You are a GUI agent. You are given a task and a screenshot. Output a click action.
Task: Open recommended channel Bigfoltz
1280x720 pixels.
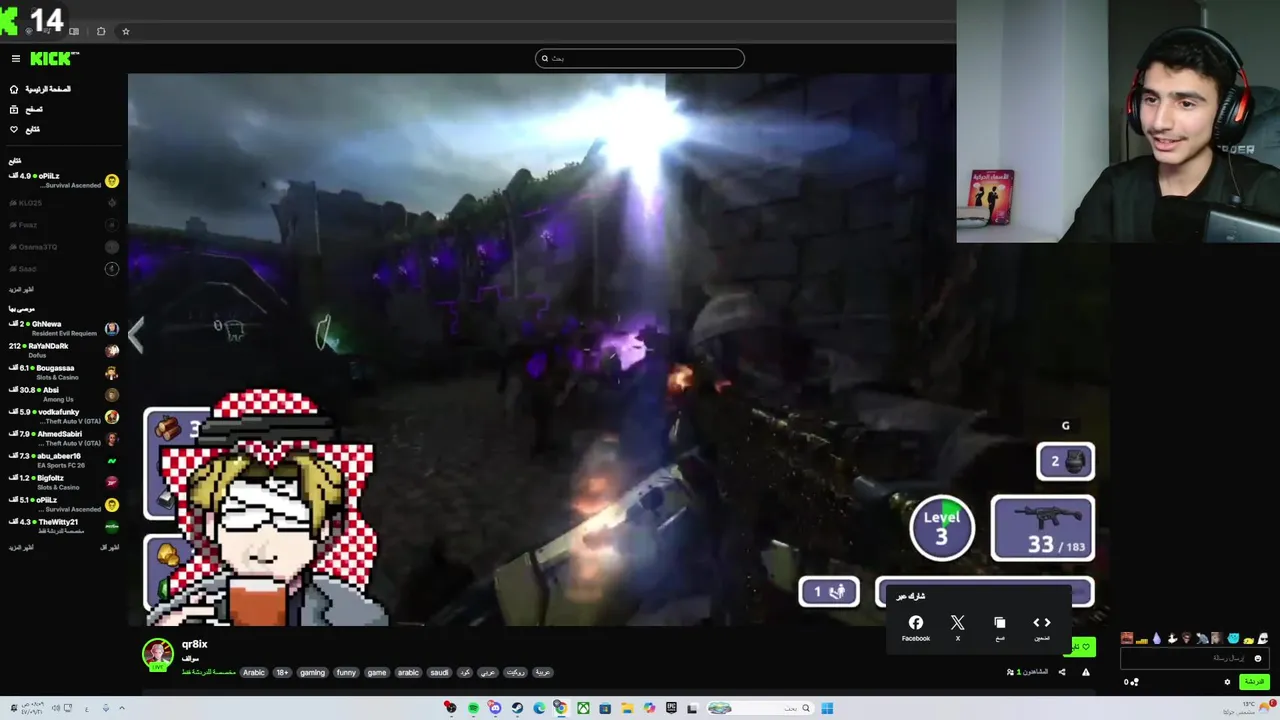click(x=64, y=482)
